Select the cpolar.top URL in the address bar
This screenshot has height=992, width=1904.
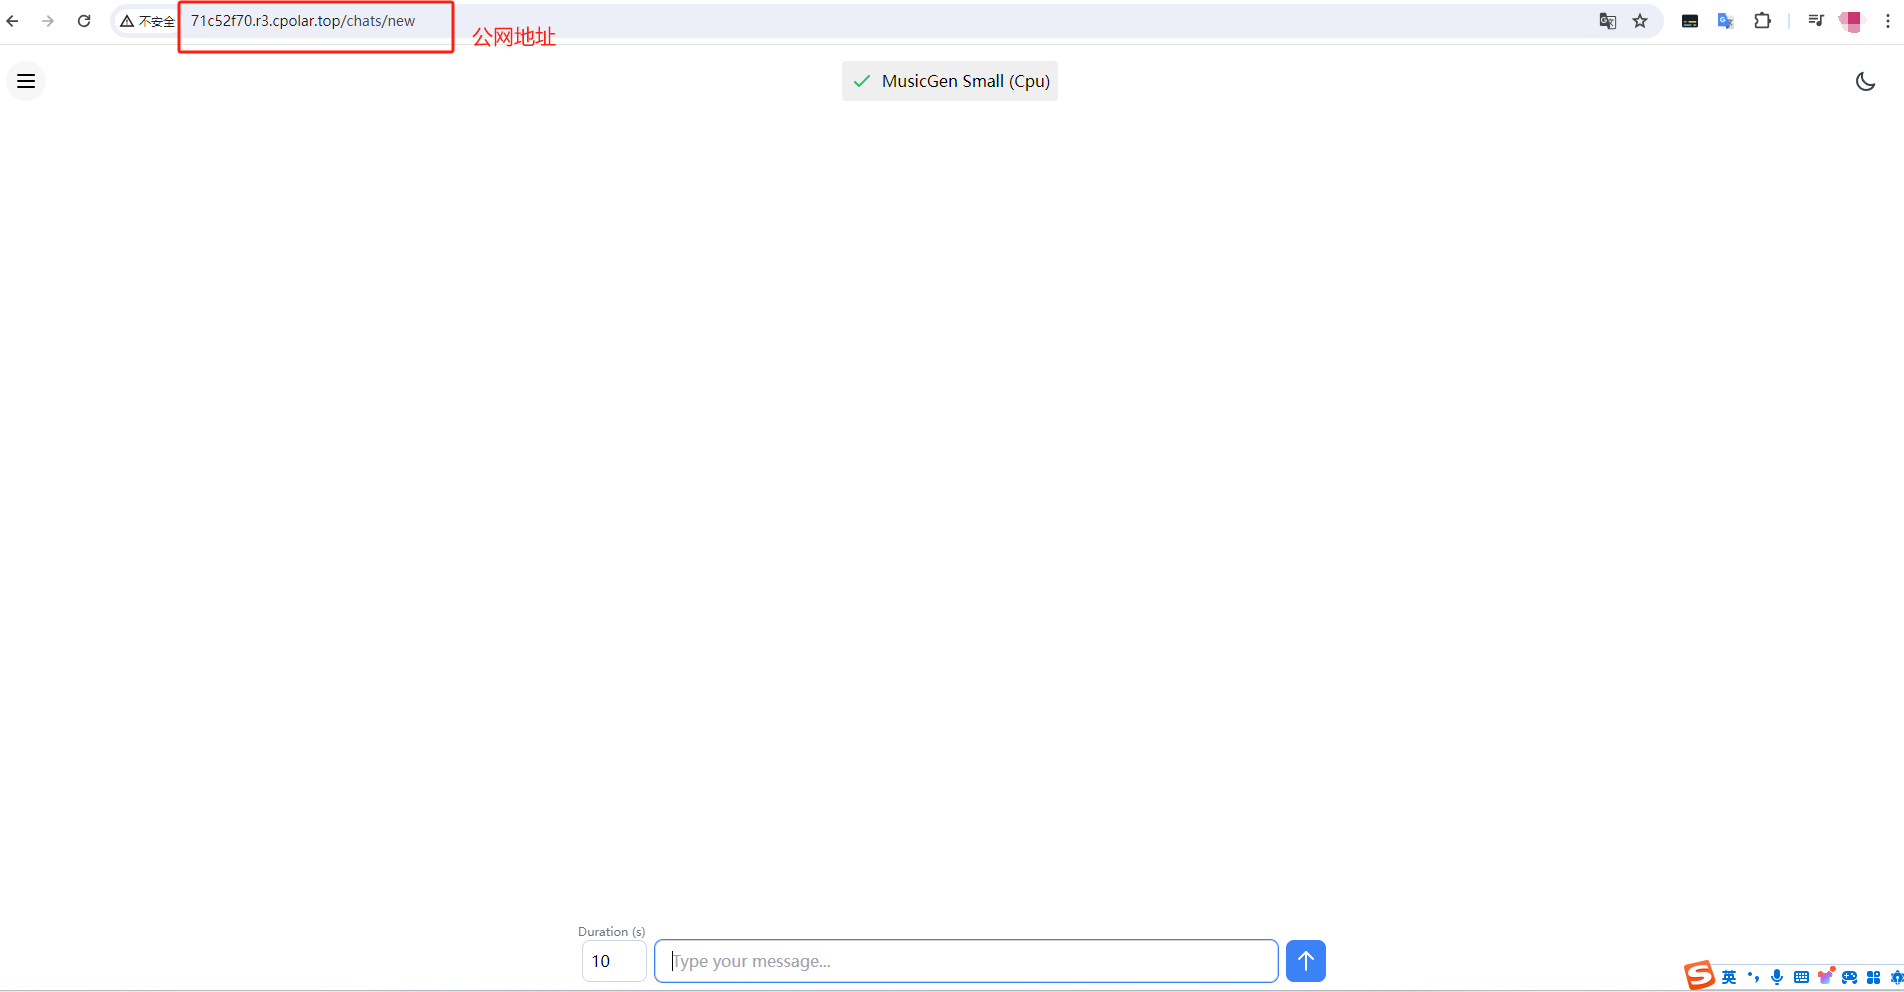303,21
